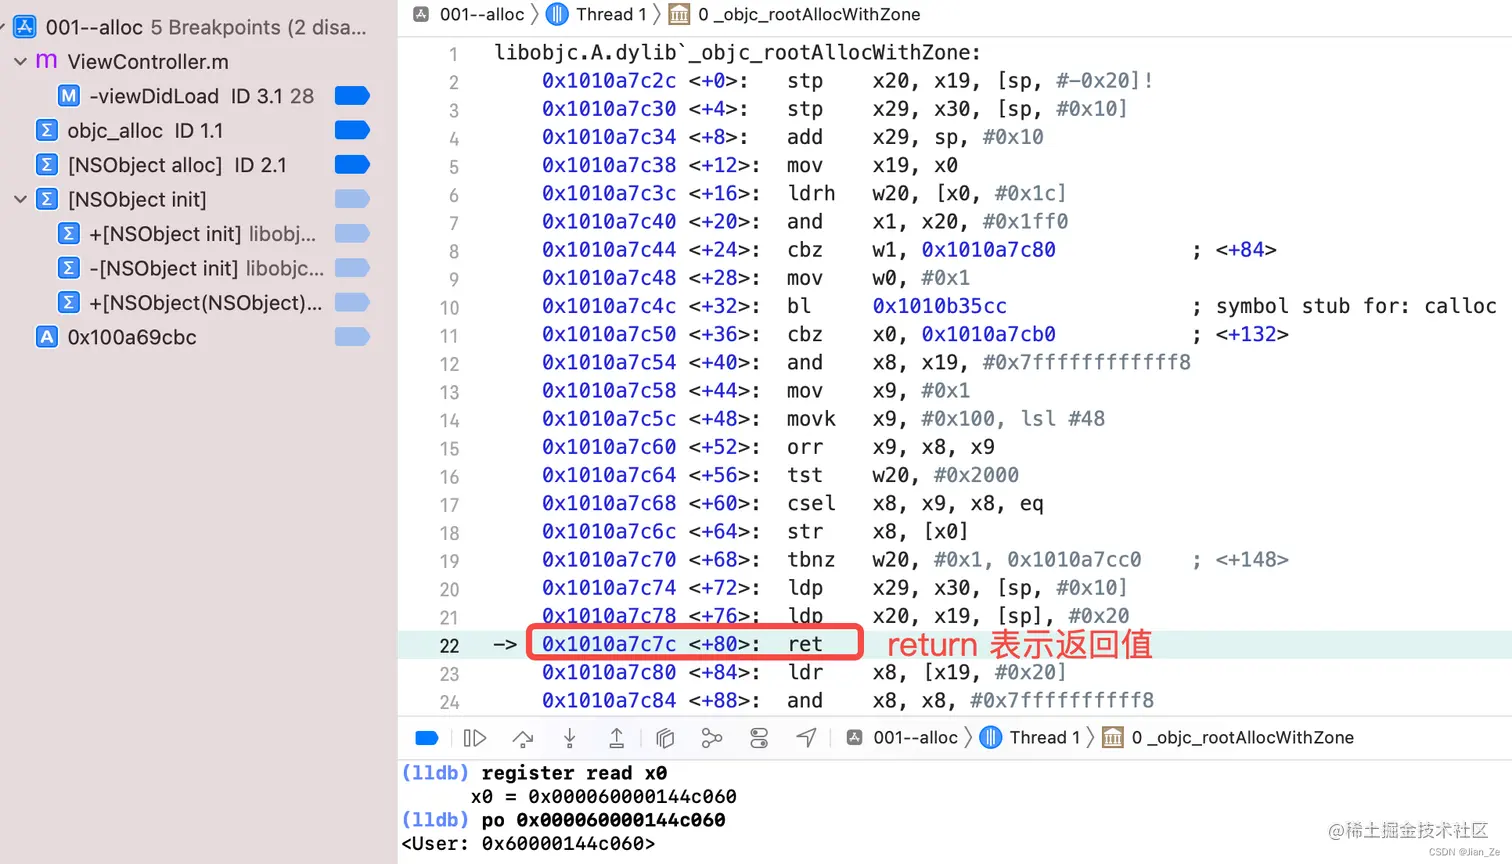Click the 0x1010a7c80 cbz branch target
This screenshot has height=864, width=1512.
coord(988,250)
